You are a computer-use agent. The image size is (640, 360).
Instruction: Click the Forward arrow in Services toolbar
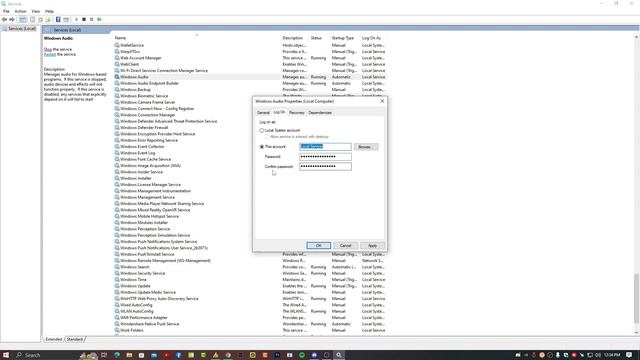pos(12,19)
